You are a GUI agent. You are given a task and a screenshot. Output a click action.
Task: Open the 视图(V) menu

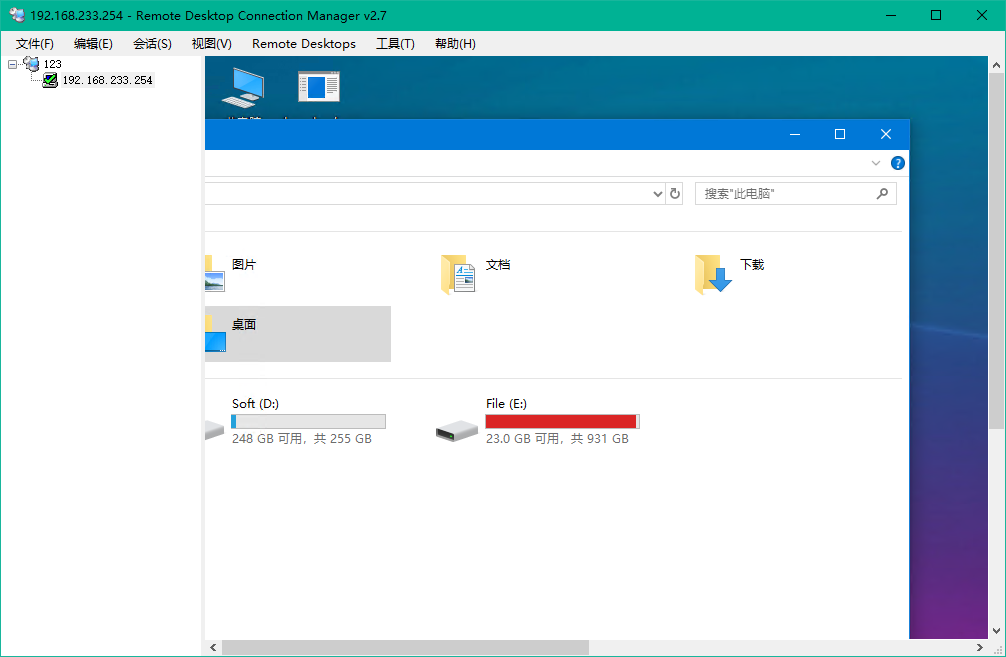click(212, 44)
